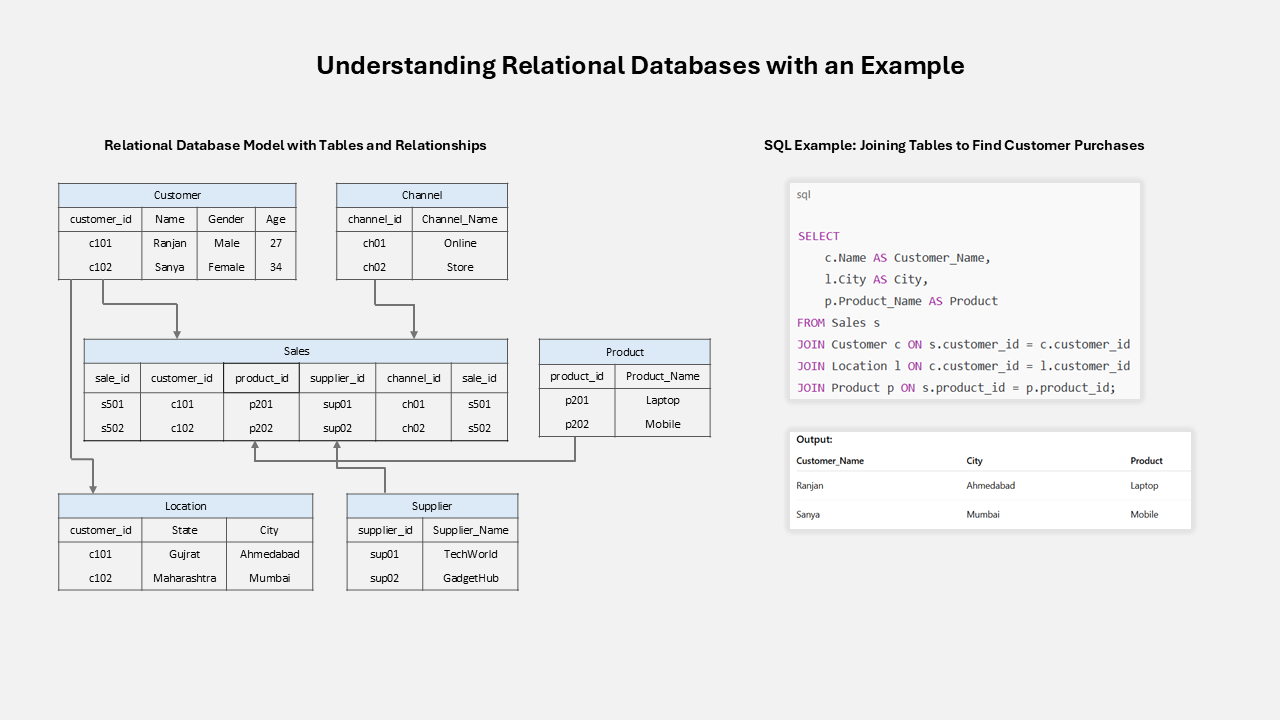Select the Laptop cell in Product table
Screen dimensions: 1280x720
coord(662,400)
